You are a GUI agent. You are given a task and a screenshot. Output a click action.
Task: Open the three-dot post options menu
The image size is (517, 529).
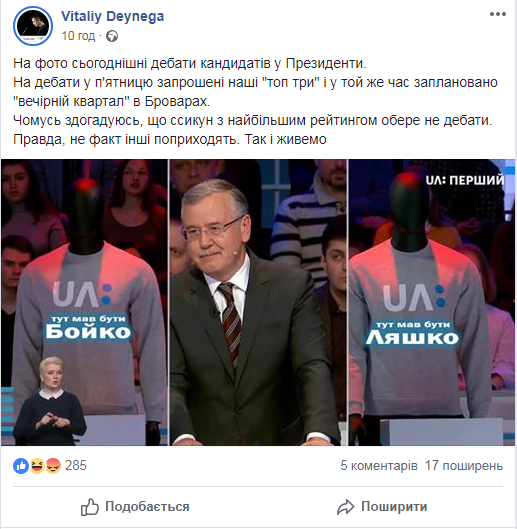pyautogui.click(x=497, y=14)
